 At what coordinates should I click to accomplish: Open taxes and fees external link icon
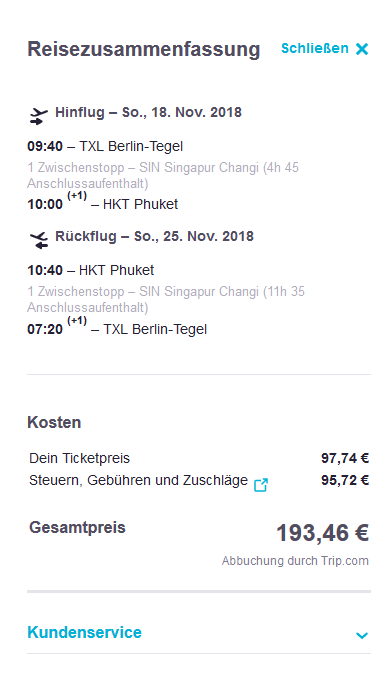tap(261, 485)
